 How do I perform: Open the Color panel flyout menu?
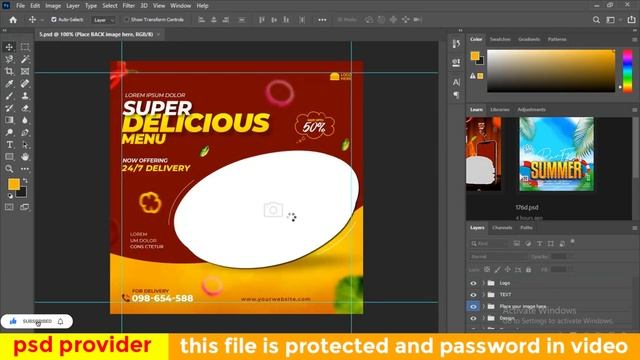tap(634, 40)
